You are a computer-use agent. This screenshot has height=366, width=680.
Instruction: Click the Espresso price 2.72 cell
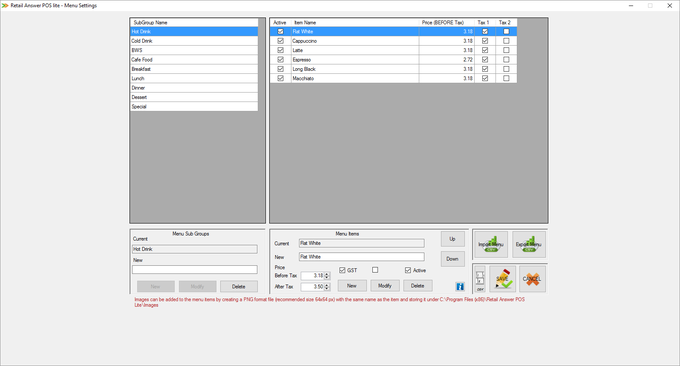point(447,60)
